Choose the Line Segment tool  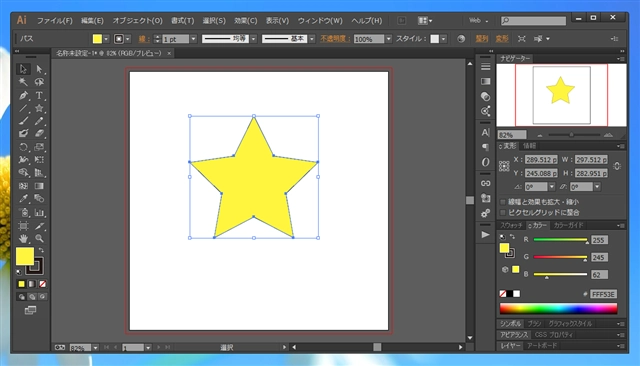(23, 108)
